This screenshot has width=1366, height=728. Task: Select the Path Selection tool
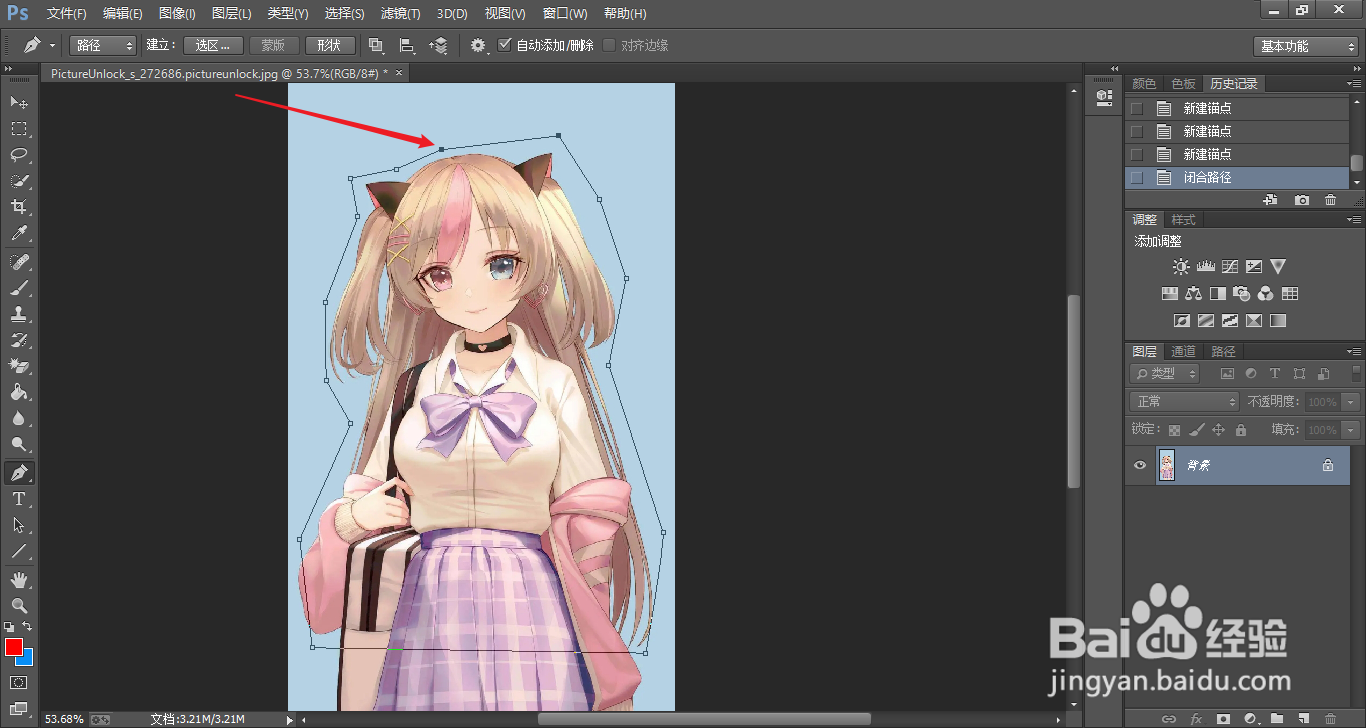click(x=19, y=524)
